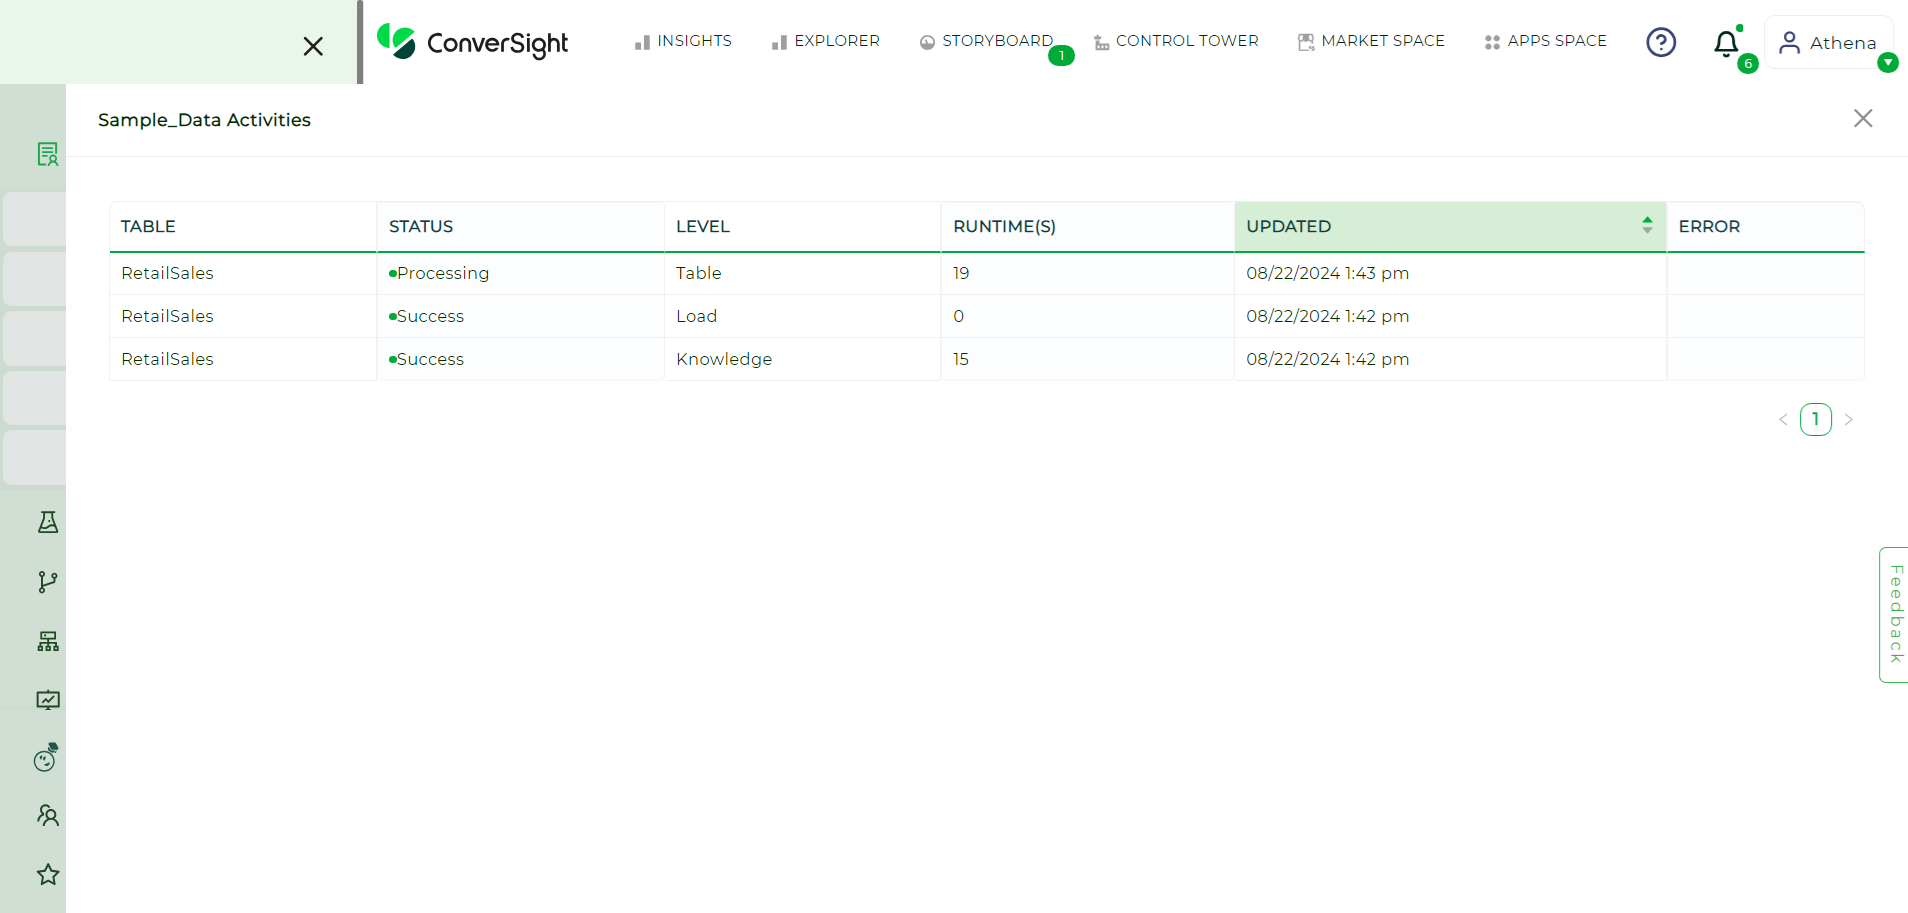
Task: Click the next page arrow
Action: point(1849,420)
